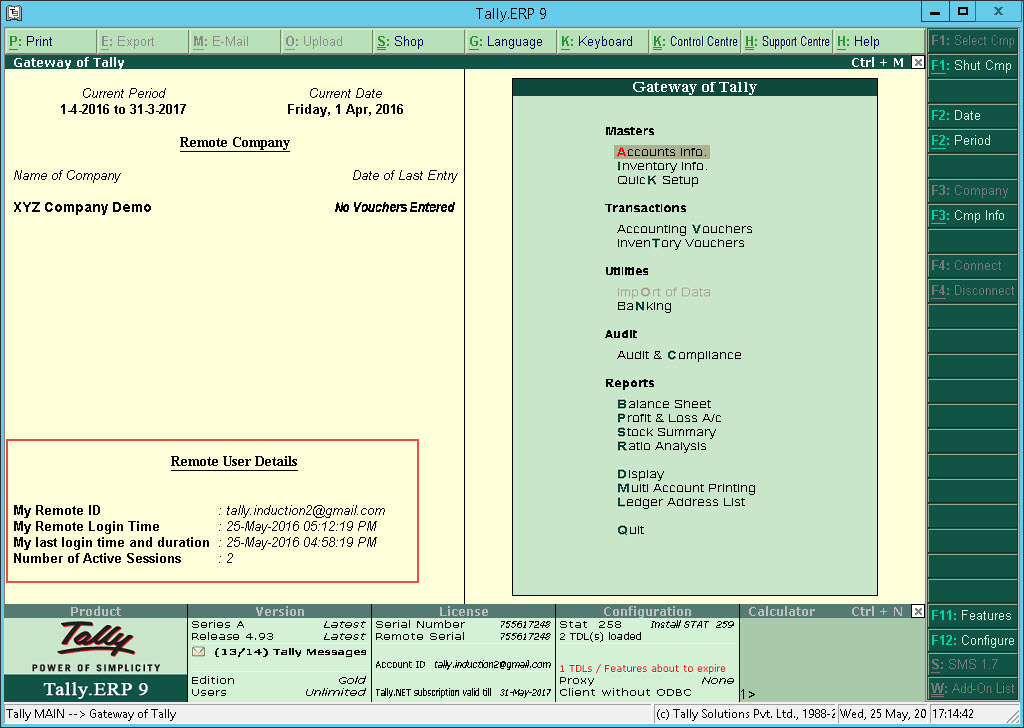1024x728 pixels.
Task: Change the Period via F2: Period
Action: (971, 140)
